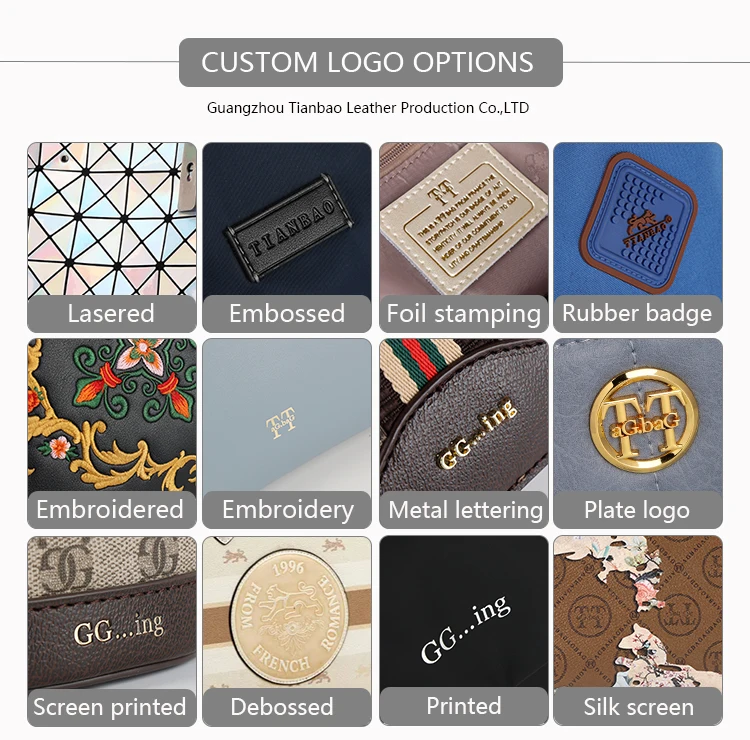Click the Rubber badge caption label

click(x=638, y=314)
